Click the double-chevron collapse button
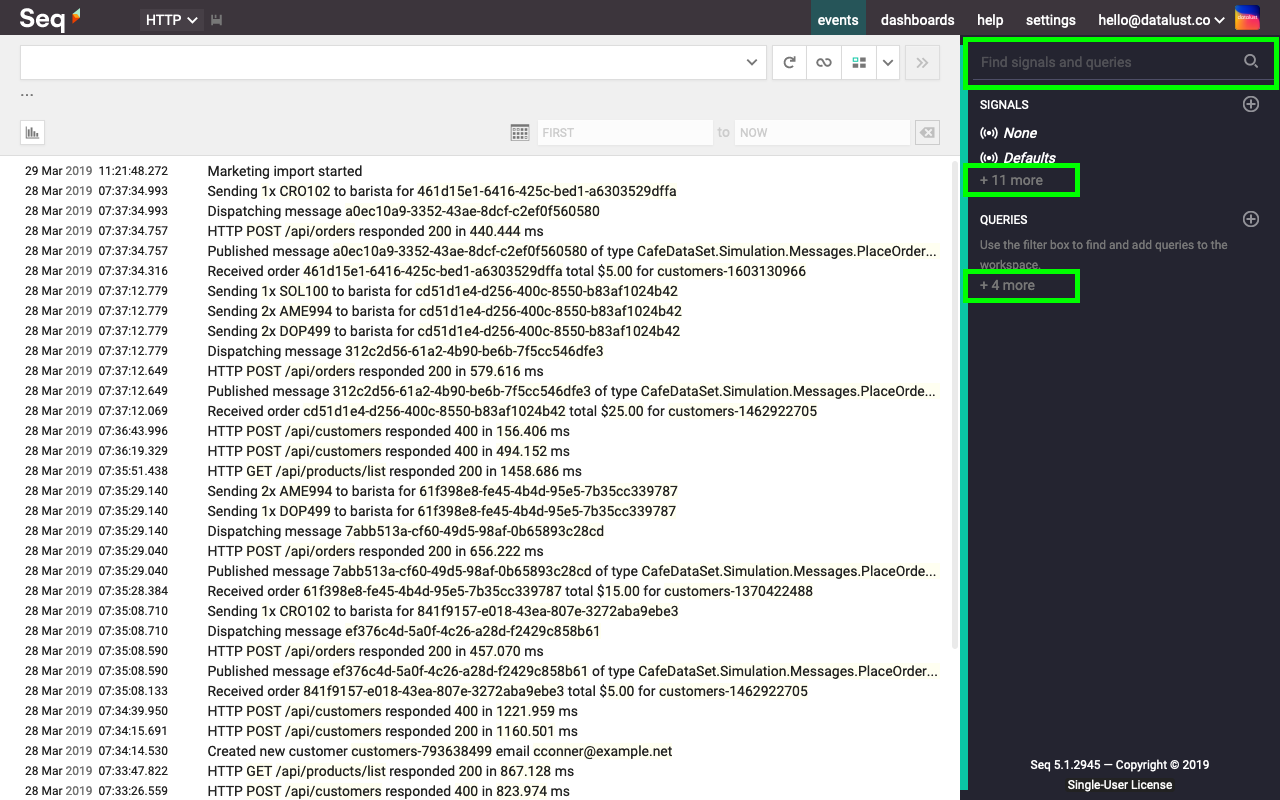This screenshot has width=1280, height=800. click(x=922, y=62)
